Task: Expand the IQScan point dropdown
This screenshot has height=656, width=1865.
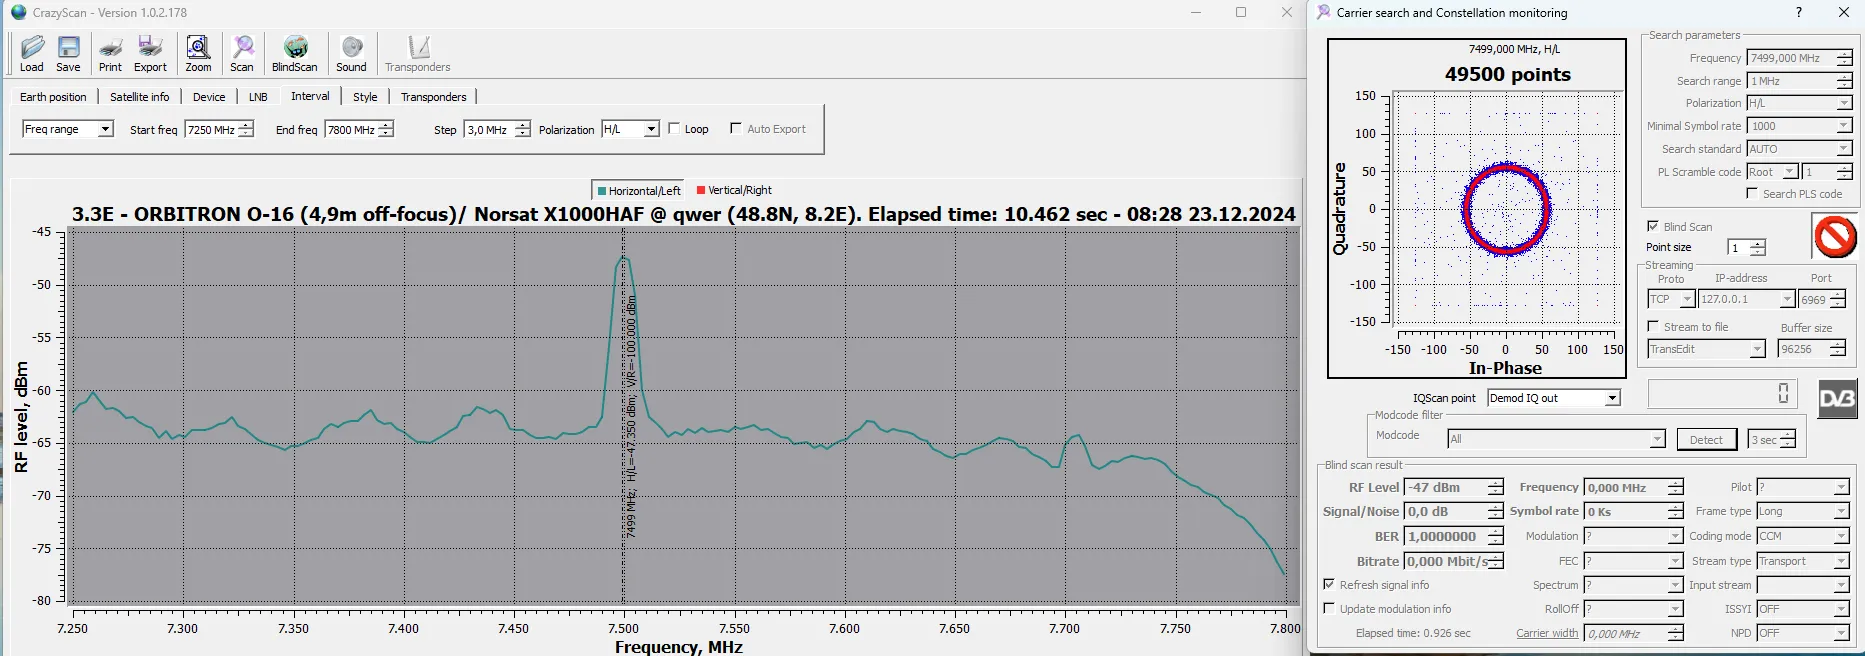Action: pos(1612,398)
